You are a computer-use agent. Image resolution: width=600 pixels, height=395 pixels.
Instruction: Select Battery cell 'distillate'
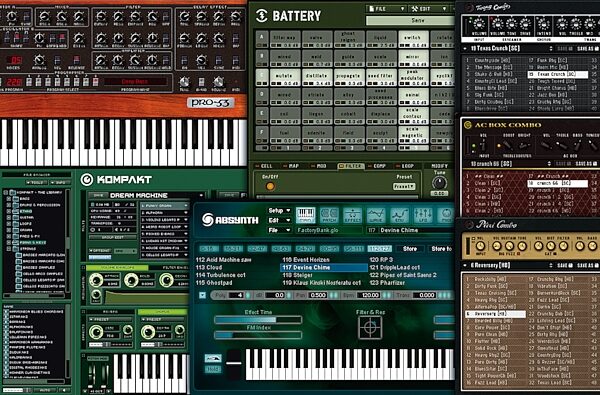[317, 78]
